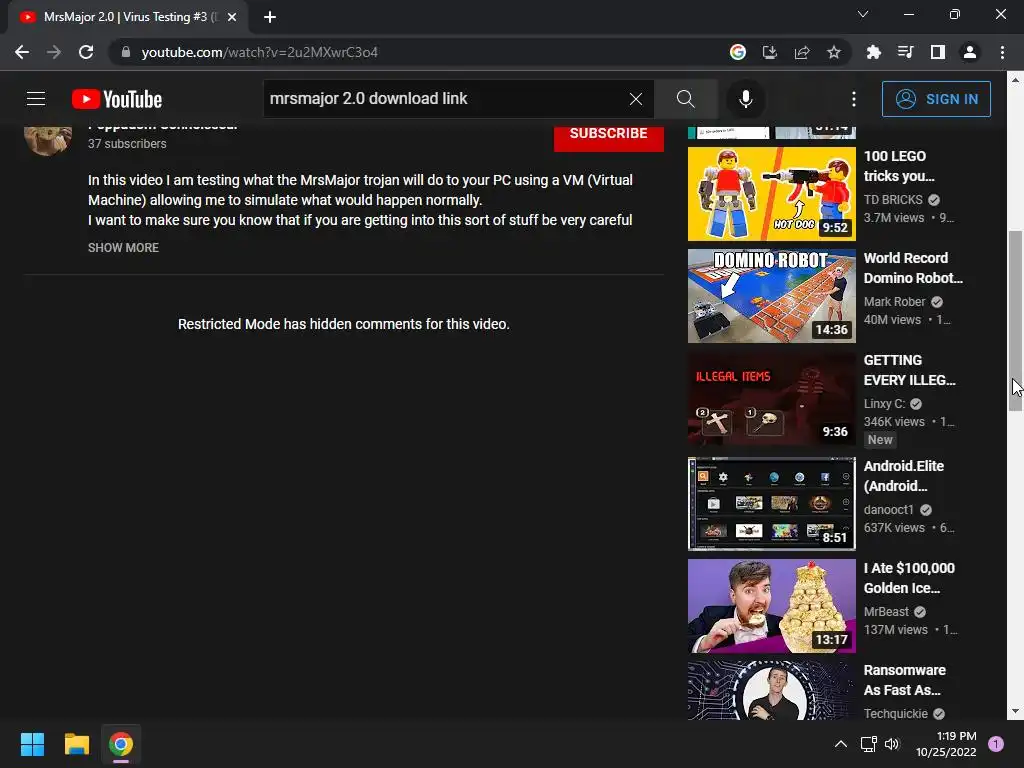The height and width of the screenshot is (768, 1024).
Task: Click the '37 subscribers' text
Action: click(x=127, y=144)
